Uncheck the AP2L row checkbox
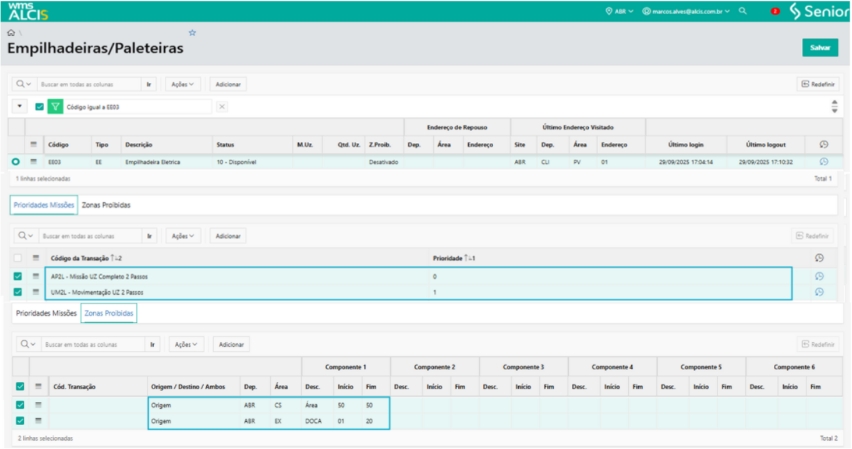852x449 pixels. (x=18, y=276)
